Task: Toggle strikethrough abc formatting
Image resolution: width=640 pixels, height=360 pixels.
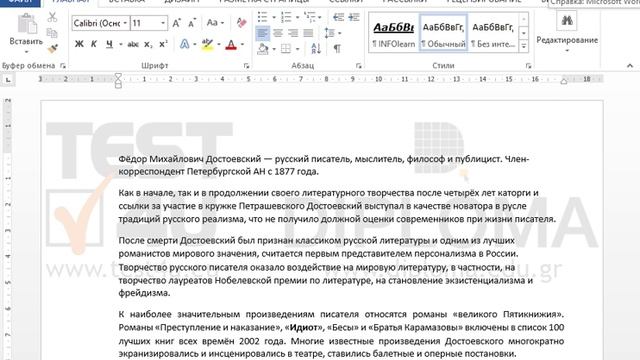Action: pyautogui.click(x=133, y=44)
